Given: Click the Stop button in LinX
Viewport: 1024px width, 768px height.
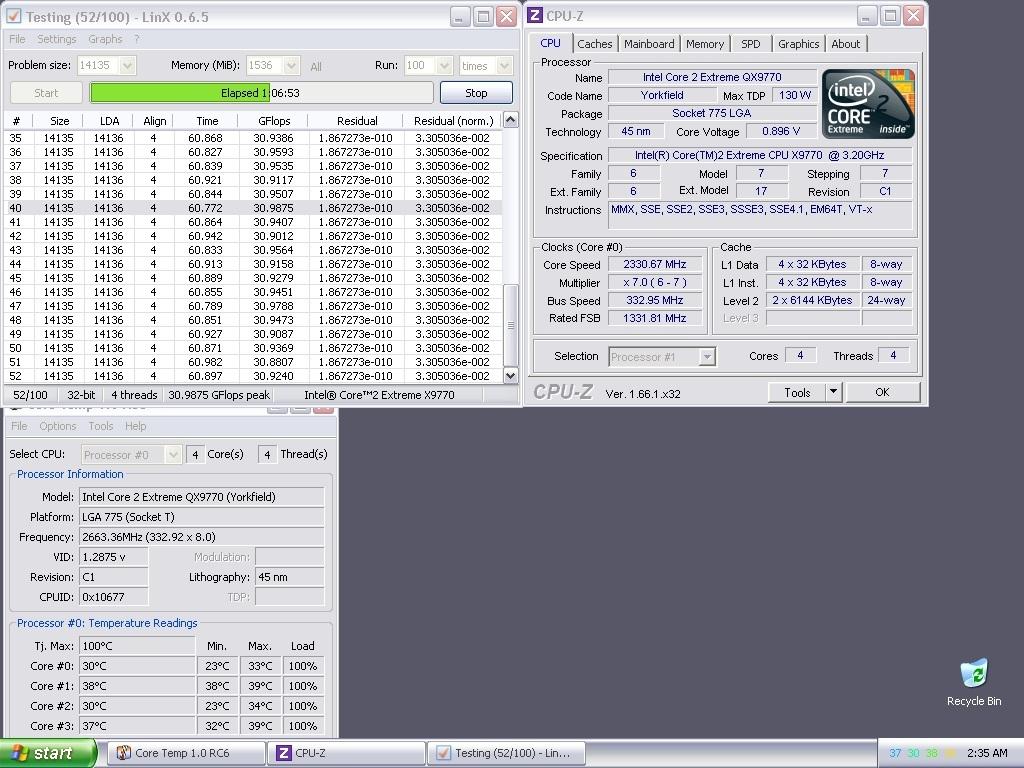Looking at the screenshot, I should point(476,93).
